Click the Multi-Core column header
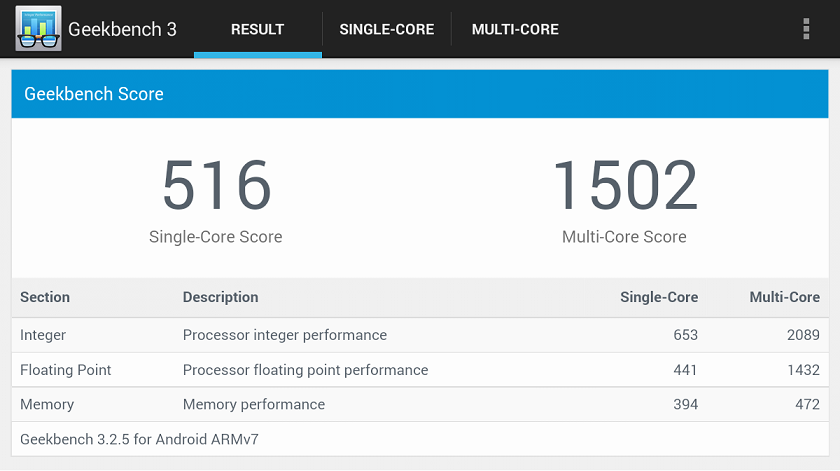This screenshot has height=471, width=840. (784, 297)
